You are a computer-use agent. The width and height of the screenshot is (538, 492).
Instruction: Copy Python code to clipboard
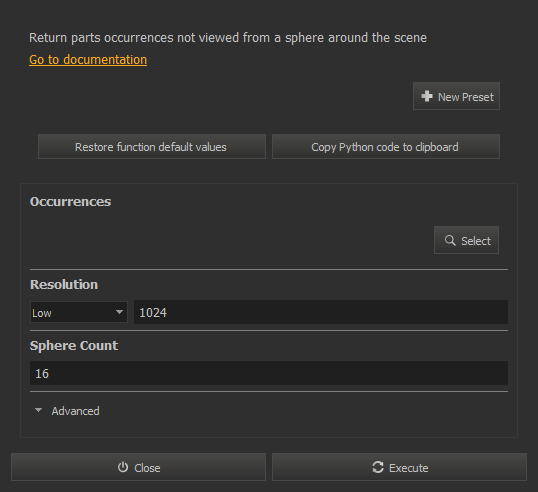pos(386,147)
